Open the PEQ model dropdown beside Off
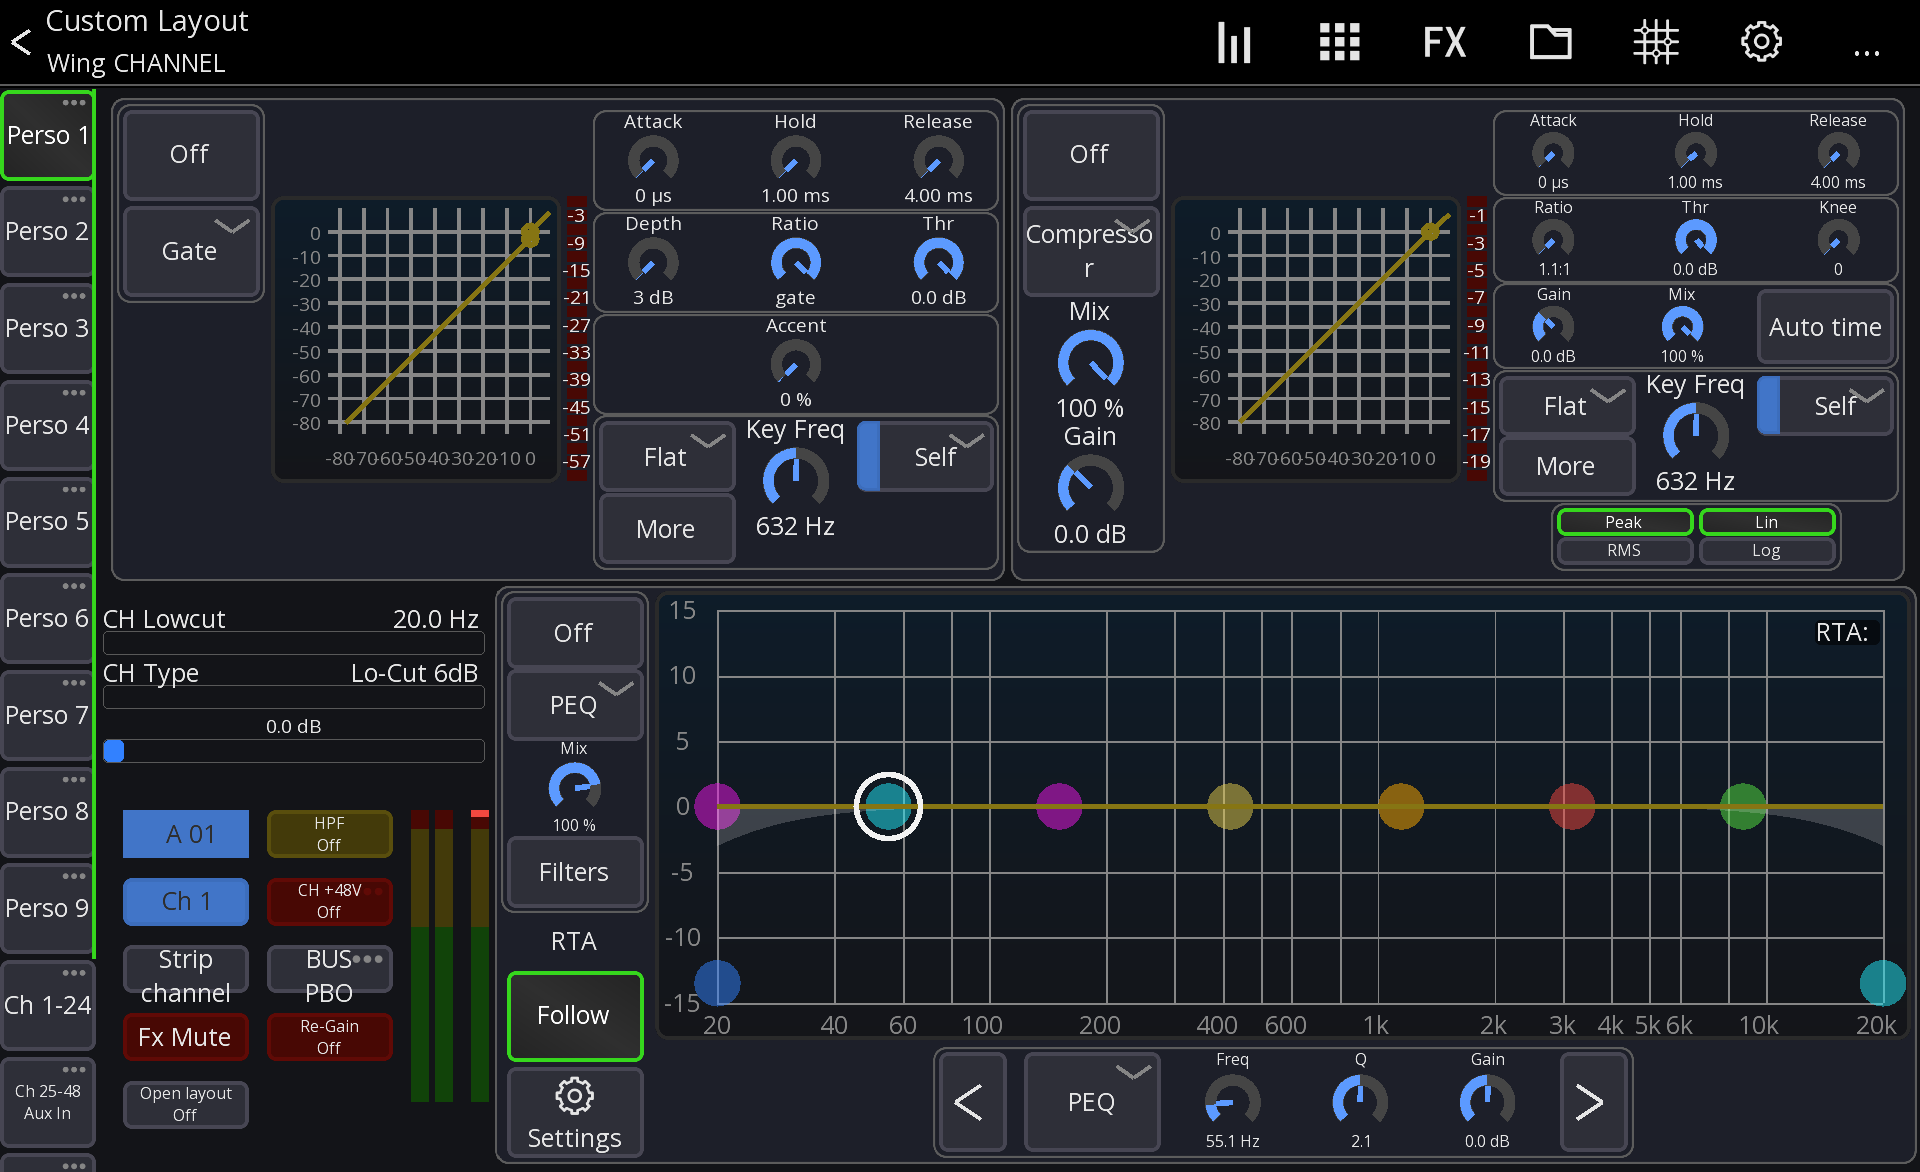 tap(574, 705)
